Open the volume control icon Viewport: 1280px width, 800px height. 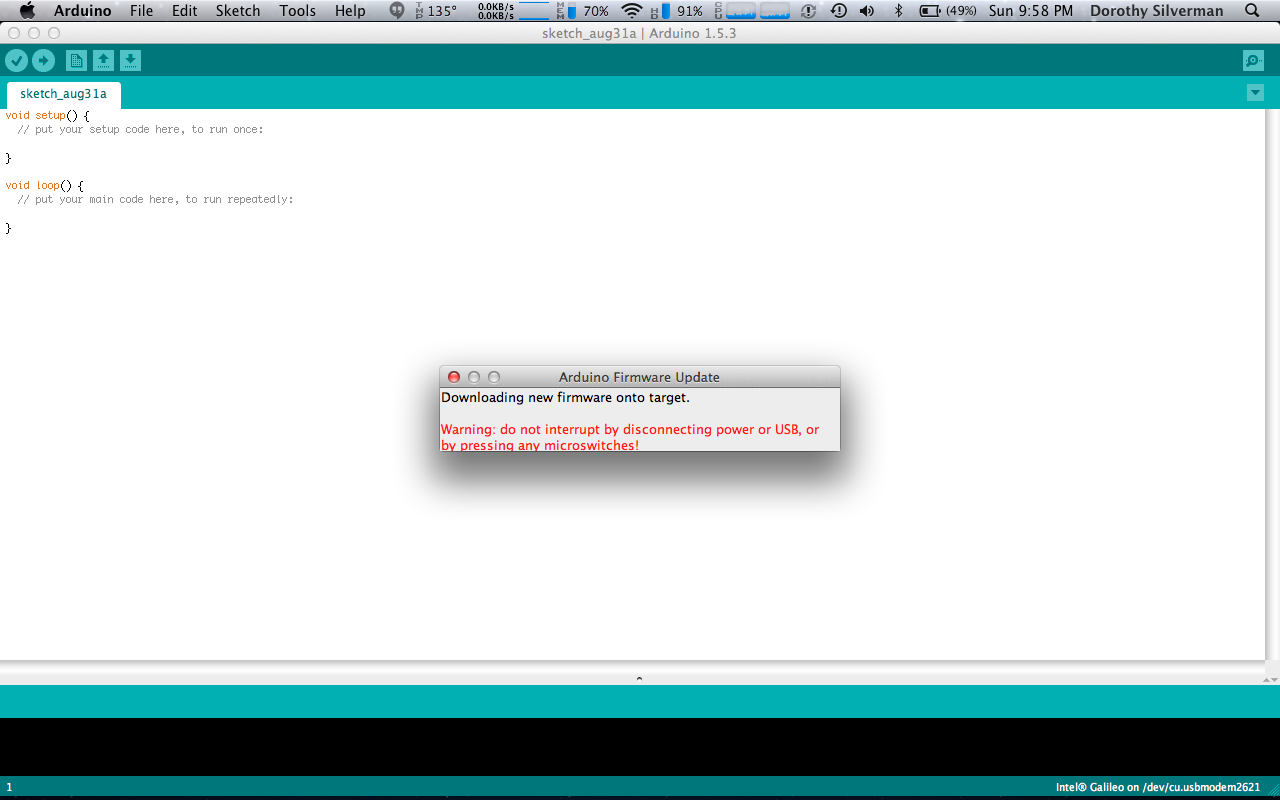[x=867, y=11]
